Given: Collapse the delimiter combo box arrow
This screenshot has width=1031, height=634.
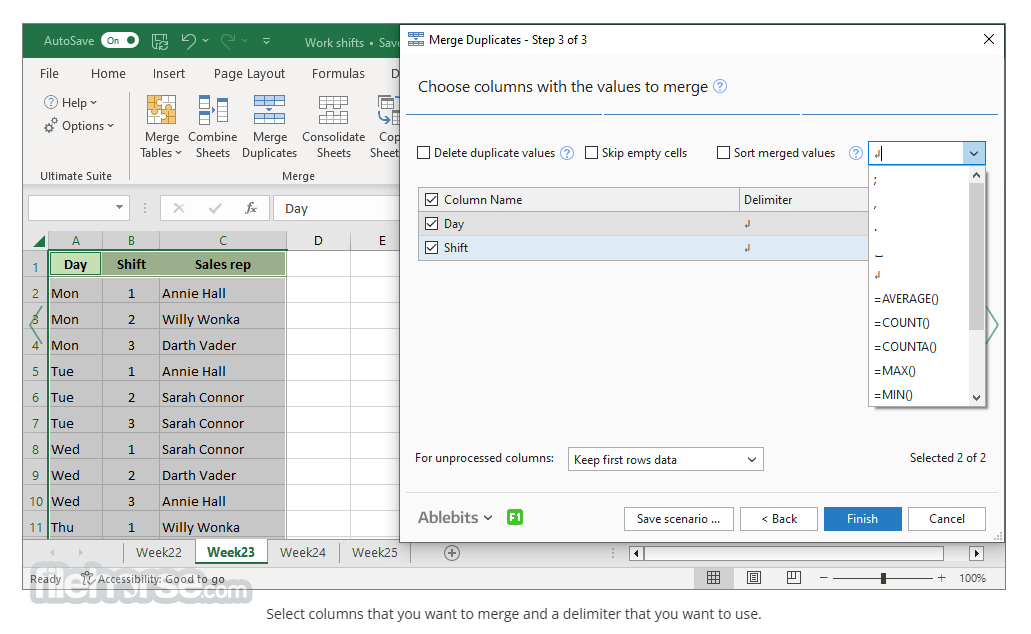Looking at the screenshot, I should pyautogui.click(x=974, y=153).
